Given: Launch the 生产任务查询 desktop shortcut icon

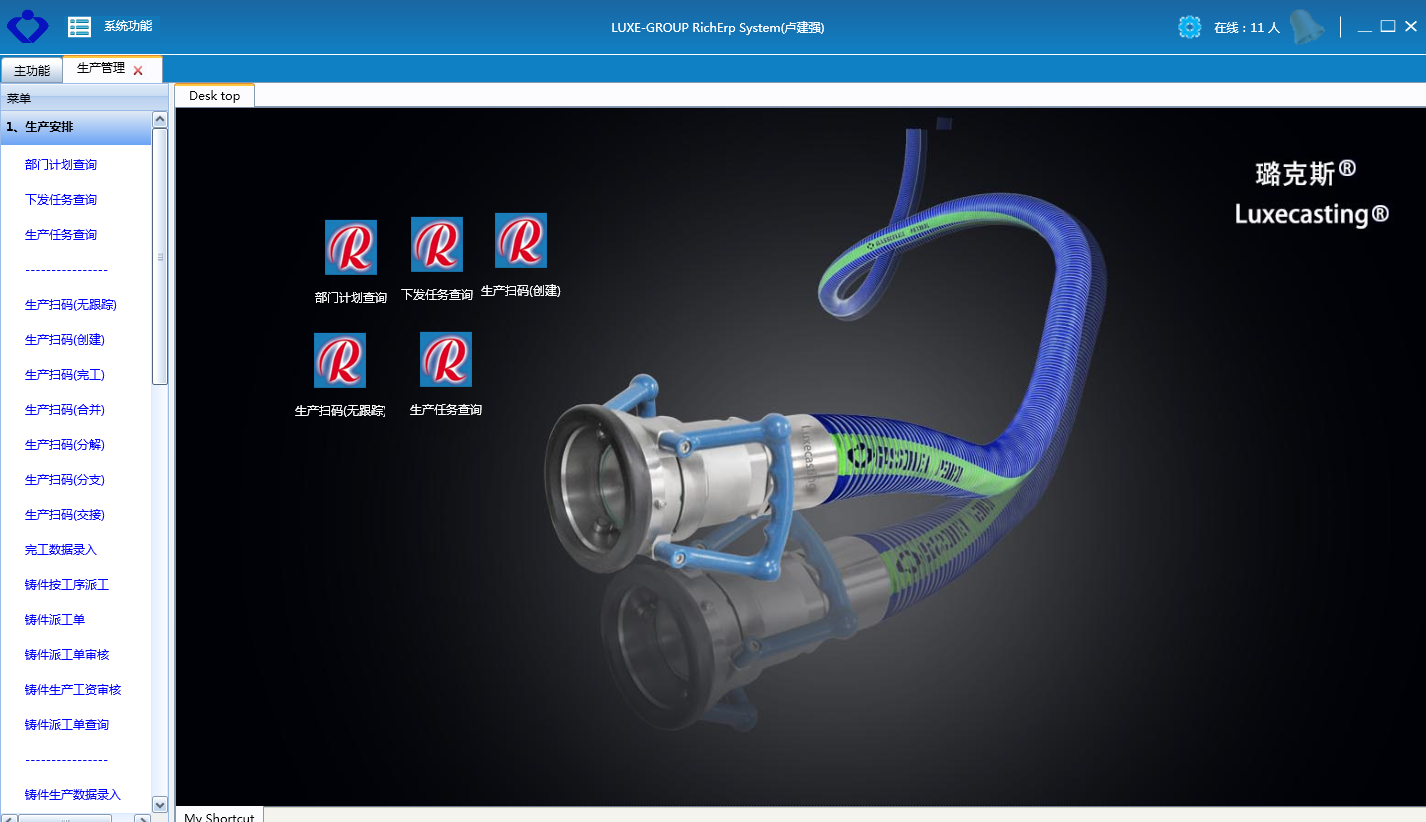Looking at the screenshot, I should 446,360.
